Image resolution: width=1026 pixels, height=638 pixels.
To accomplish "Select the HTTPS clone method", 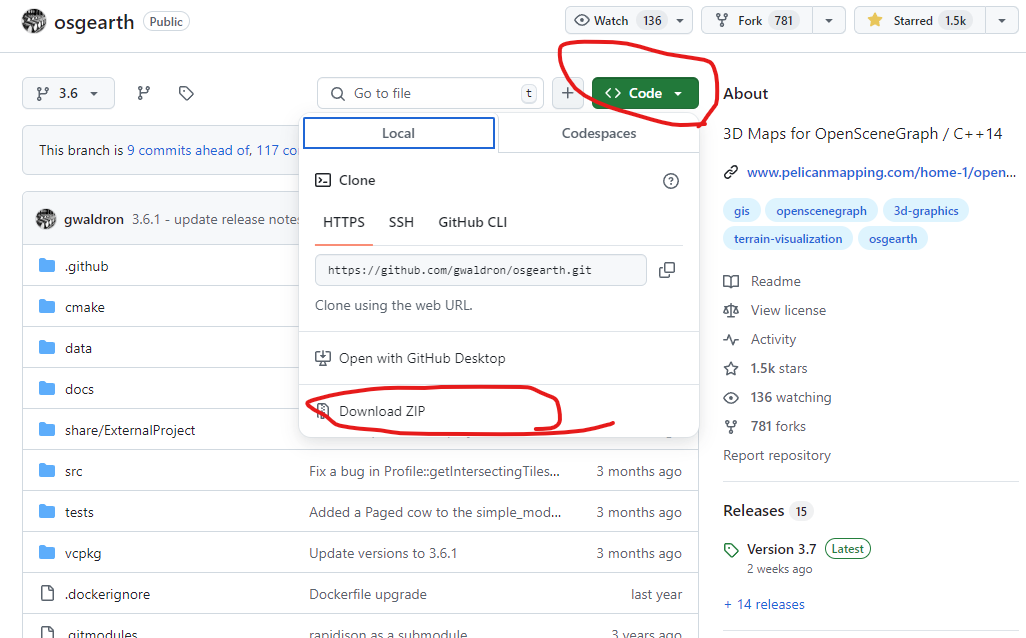I will pos(344,222).
